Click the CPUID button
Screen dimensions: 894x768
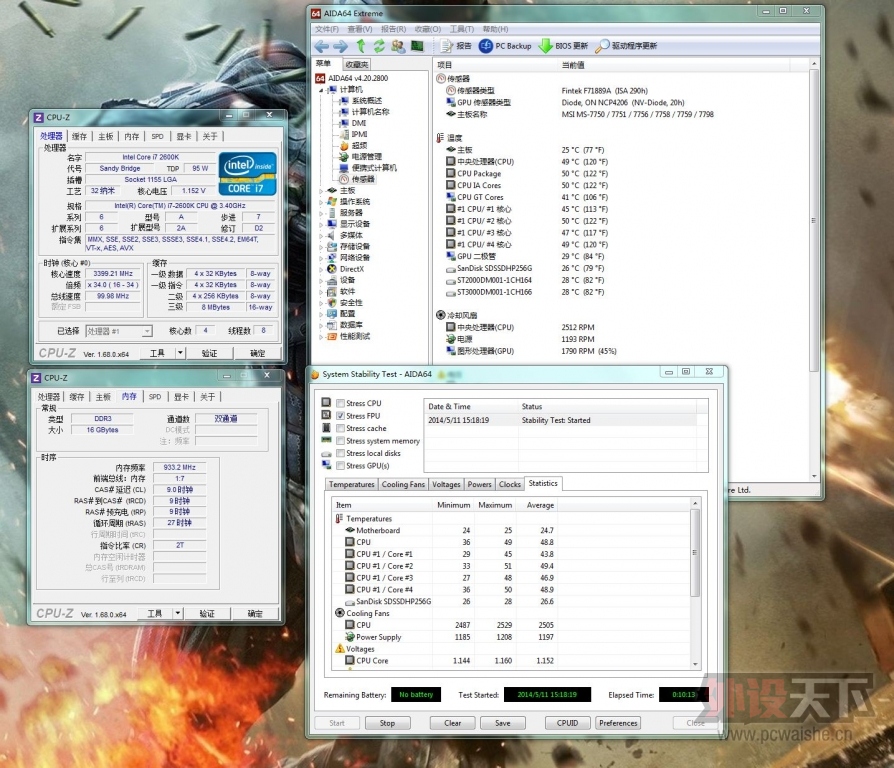point(567,723)
